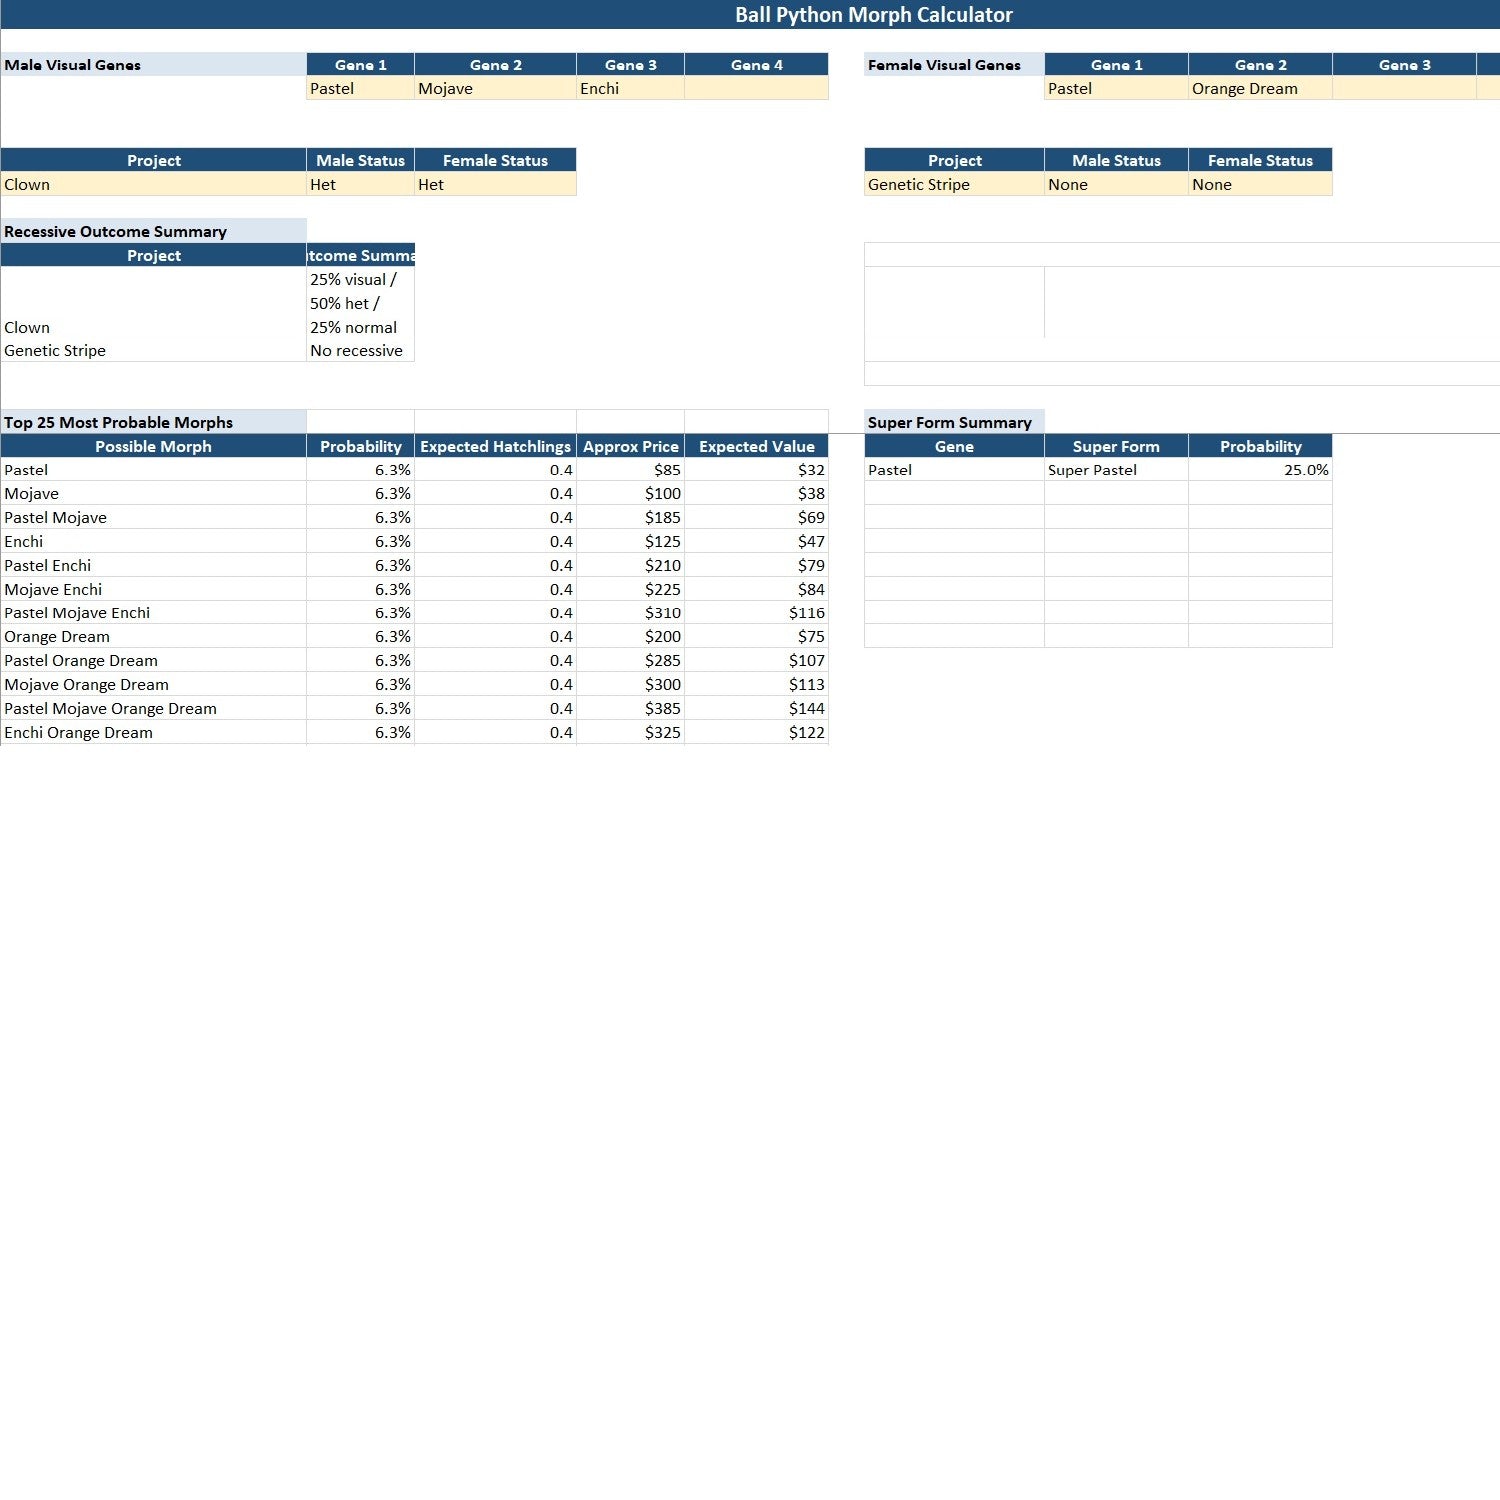Select Genetic Stripe male status 'None' cell

(1116, 184)
